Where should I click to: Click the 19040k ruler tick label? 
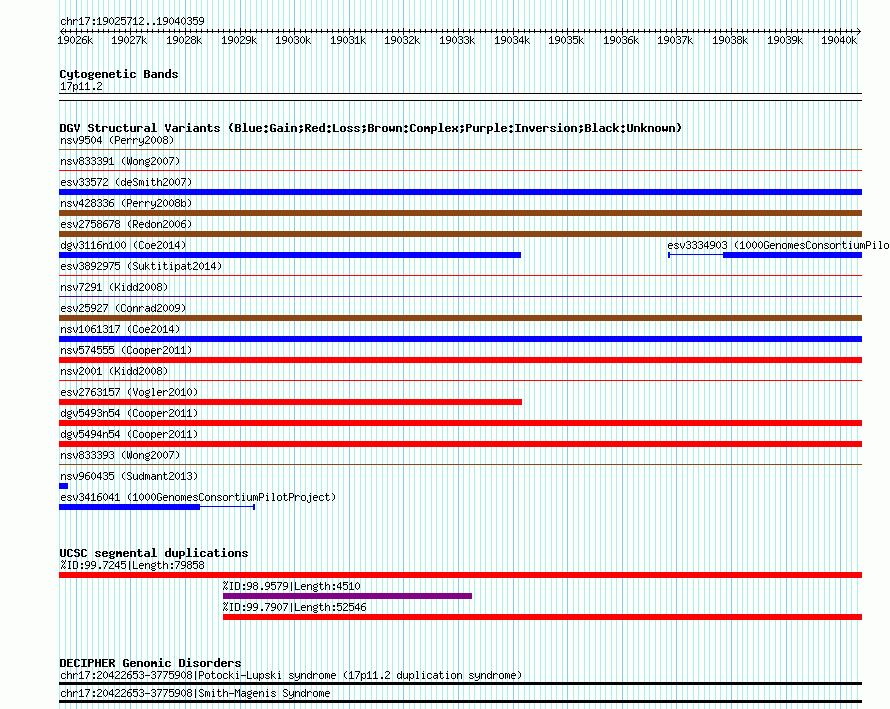[x=839, y=40]
